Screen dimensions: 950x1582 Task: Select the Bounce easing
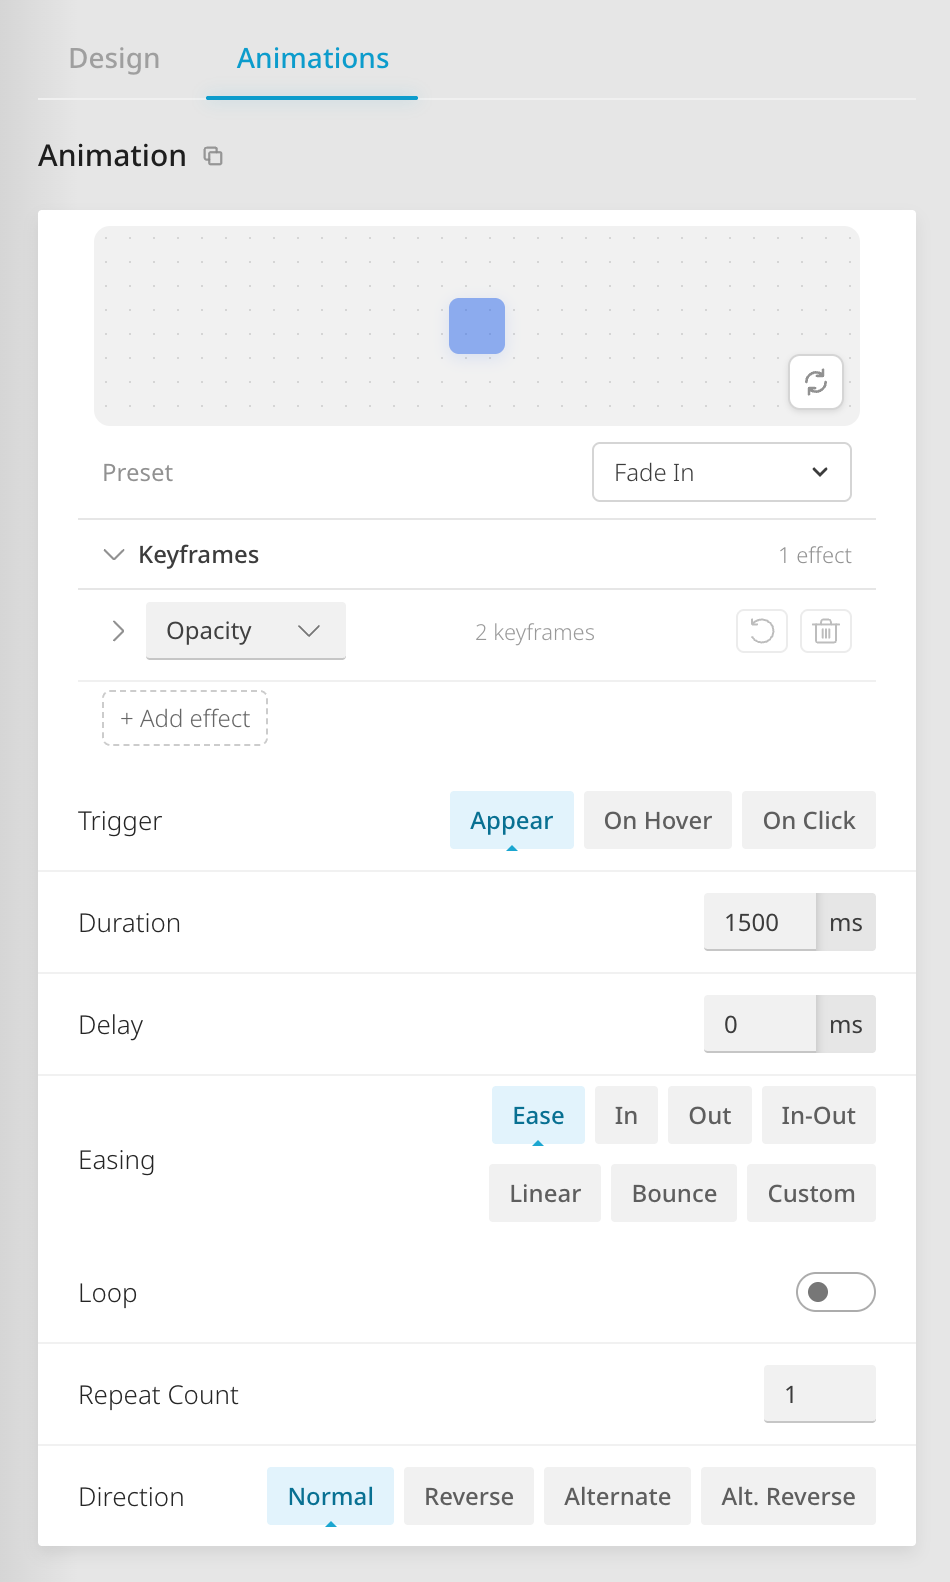coord(673,1193)
